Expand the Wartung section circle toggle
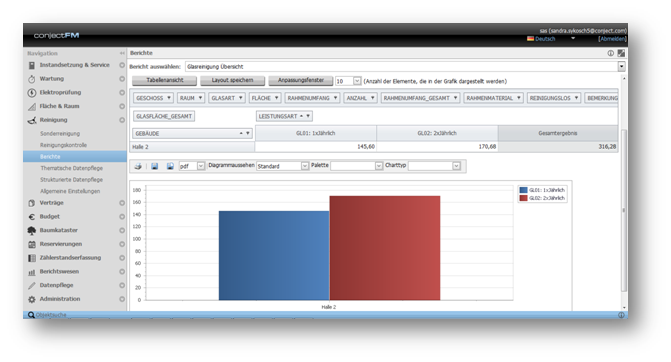 click(122, 79)
